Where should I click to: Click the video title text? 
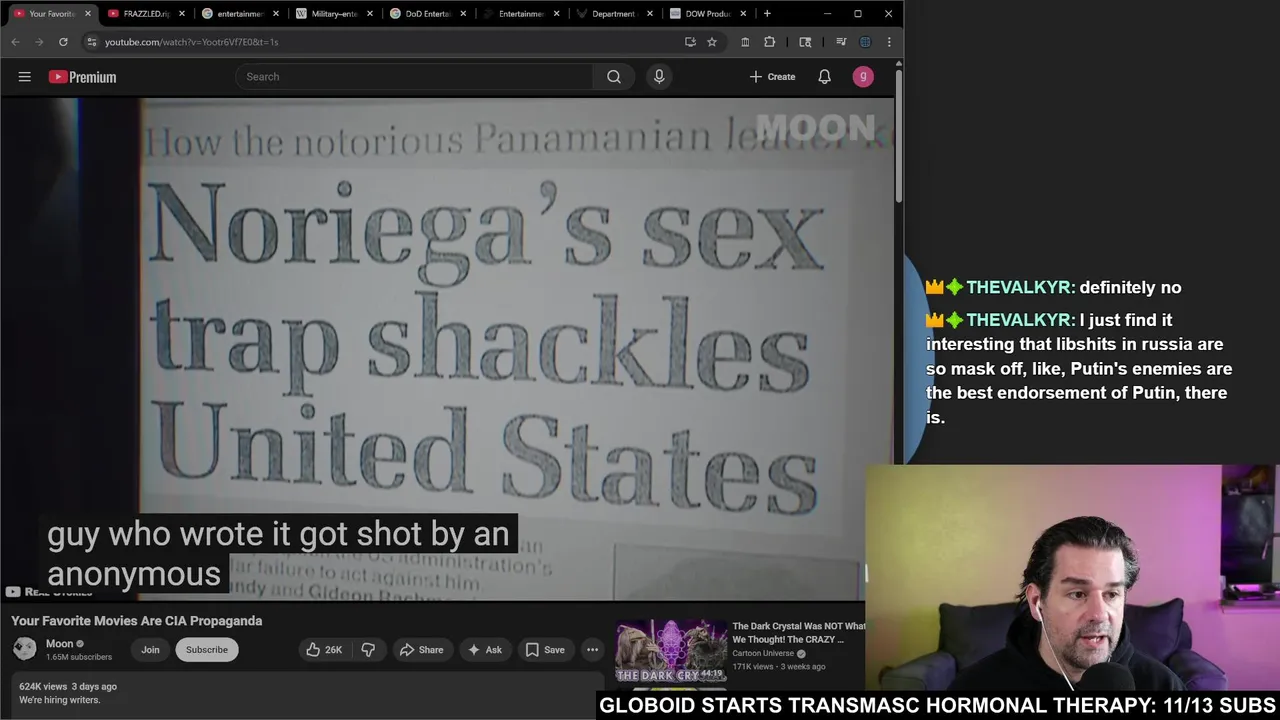[x=137, y=621]
